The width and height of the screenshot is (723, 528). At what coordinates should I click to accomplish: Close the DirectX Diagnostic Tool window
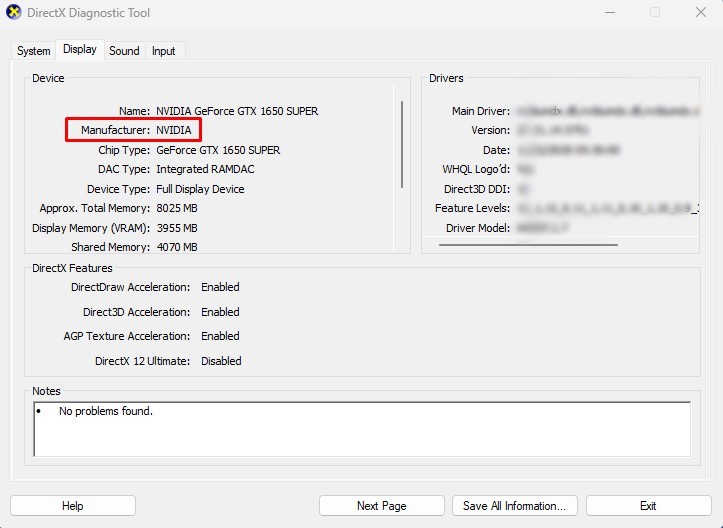(x=700, y=13)
